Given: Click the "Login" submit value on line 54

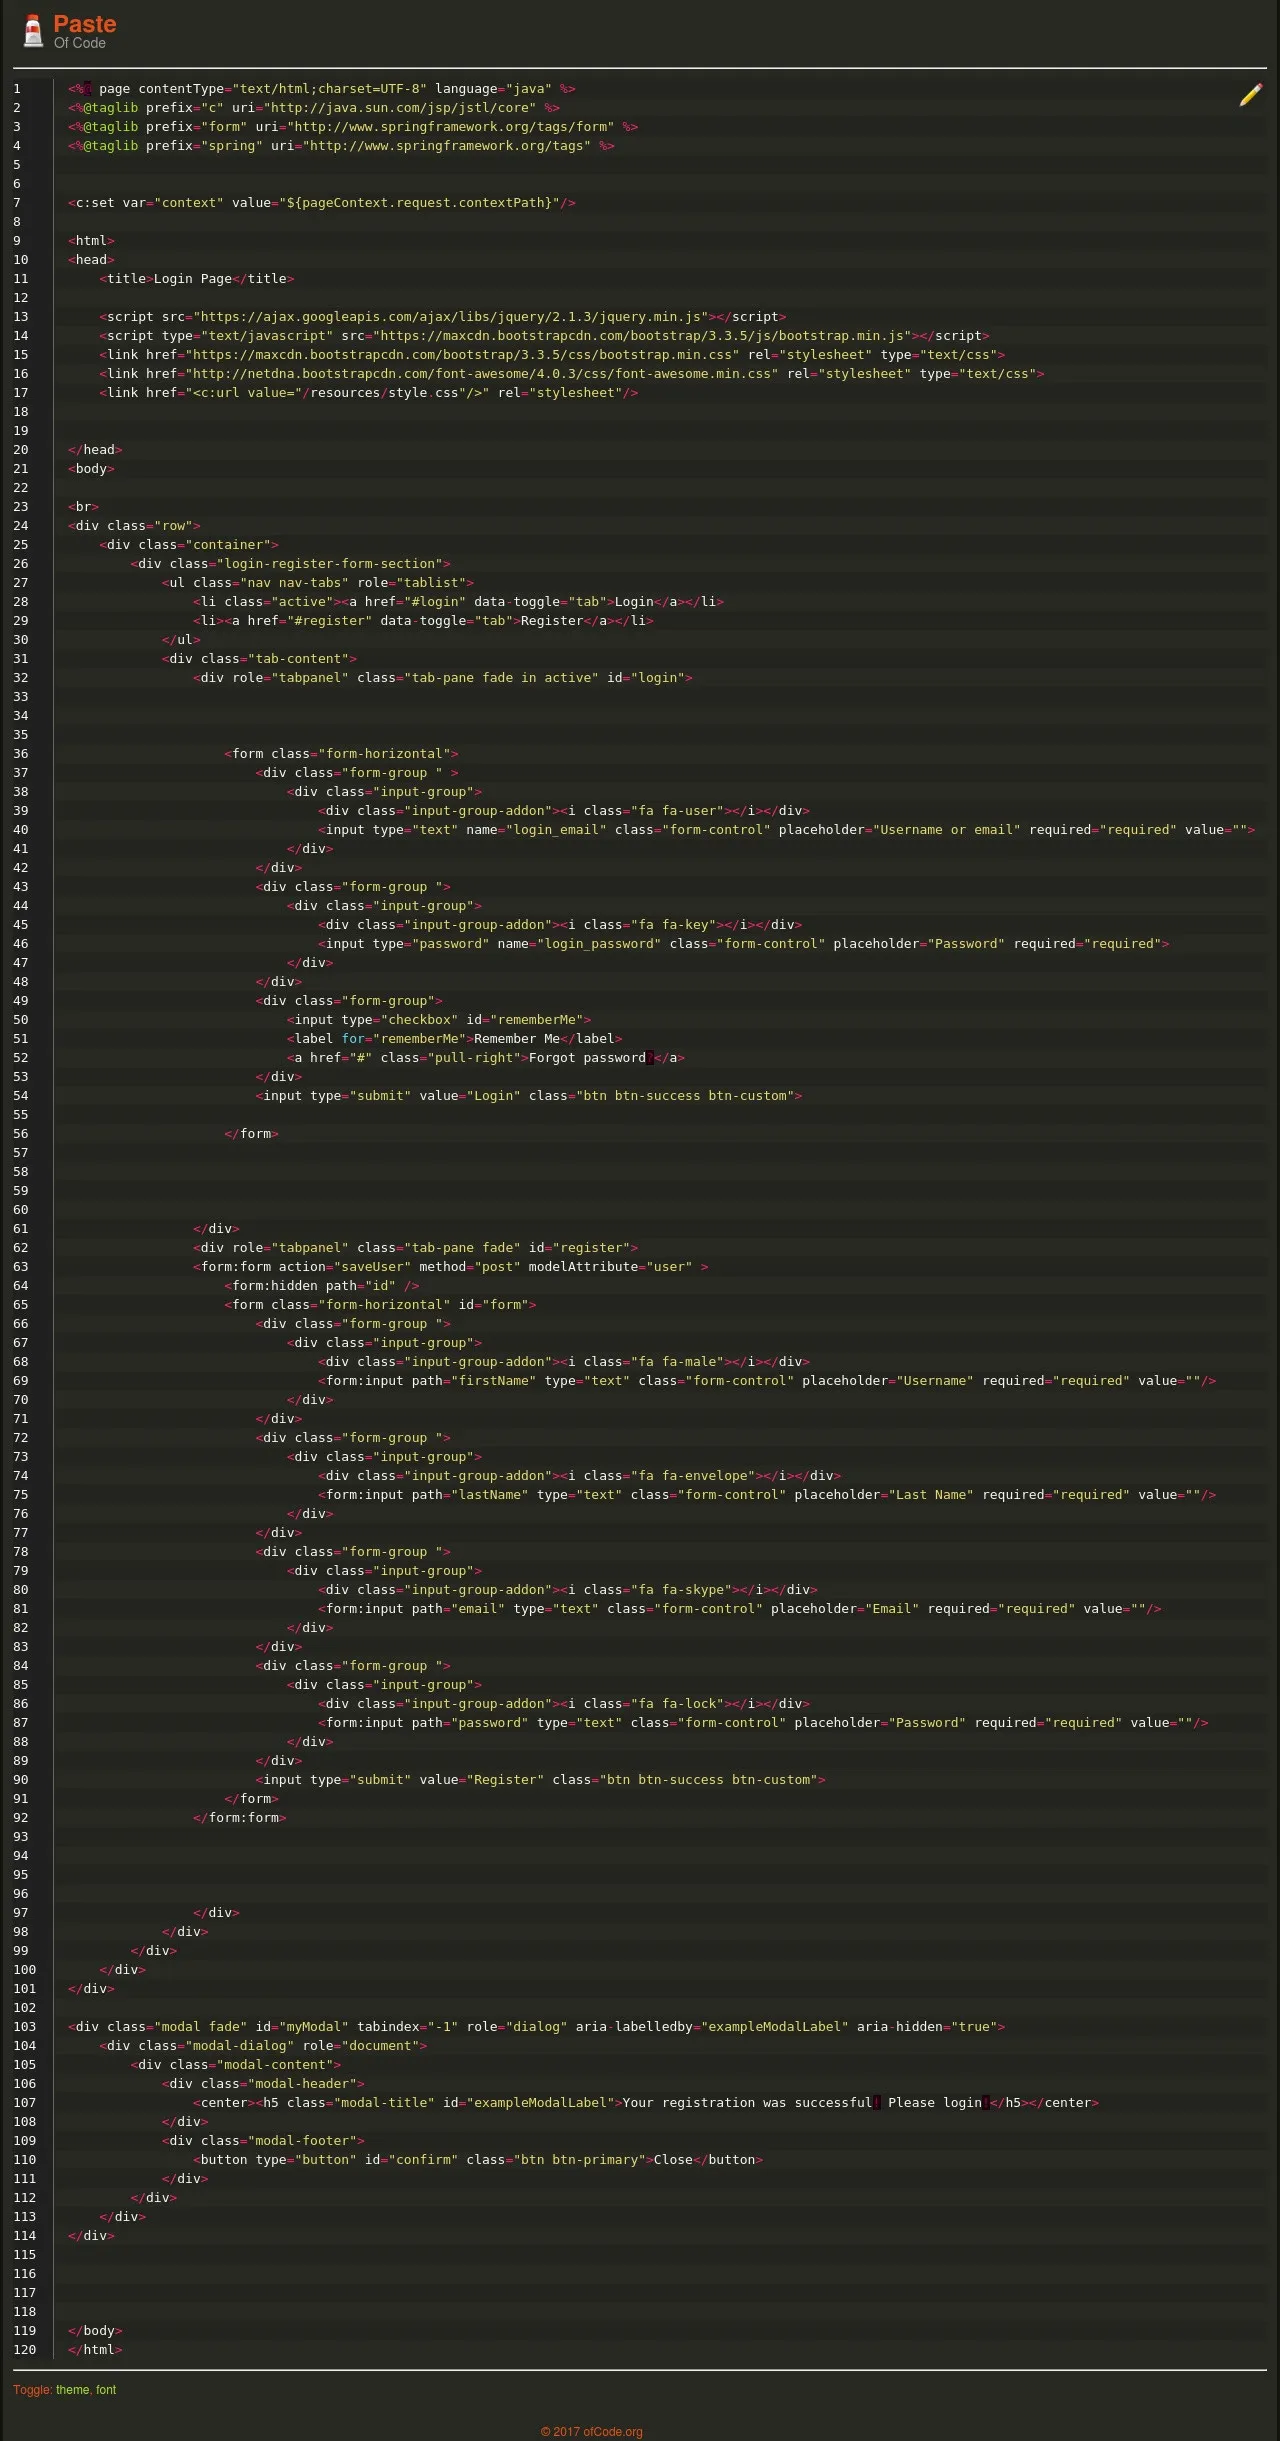Looking at the screenshot, I should (493, 1096).
